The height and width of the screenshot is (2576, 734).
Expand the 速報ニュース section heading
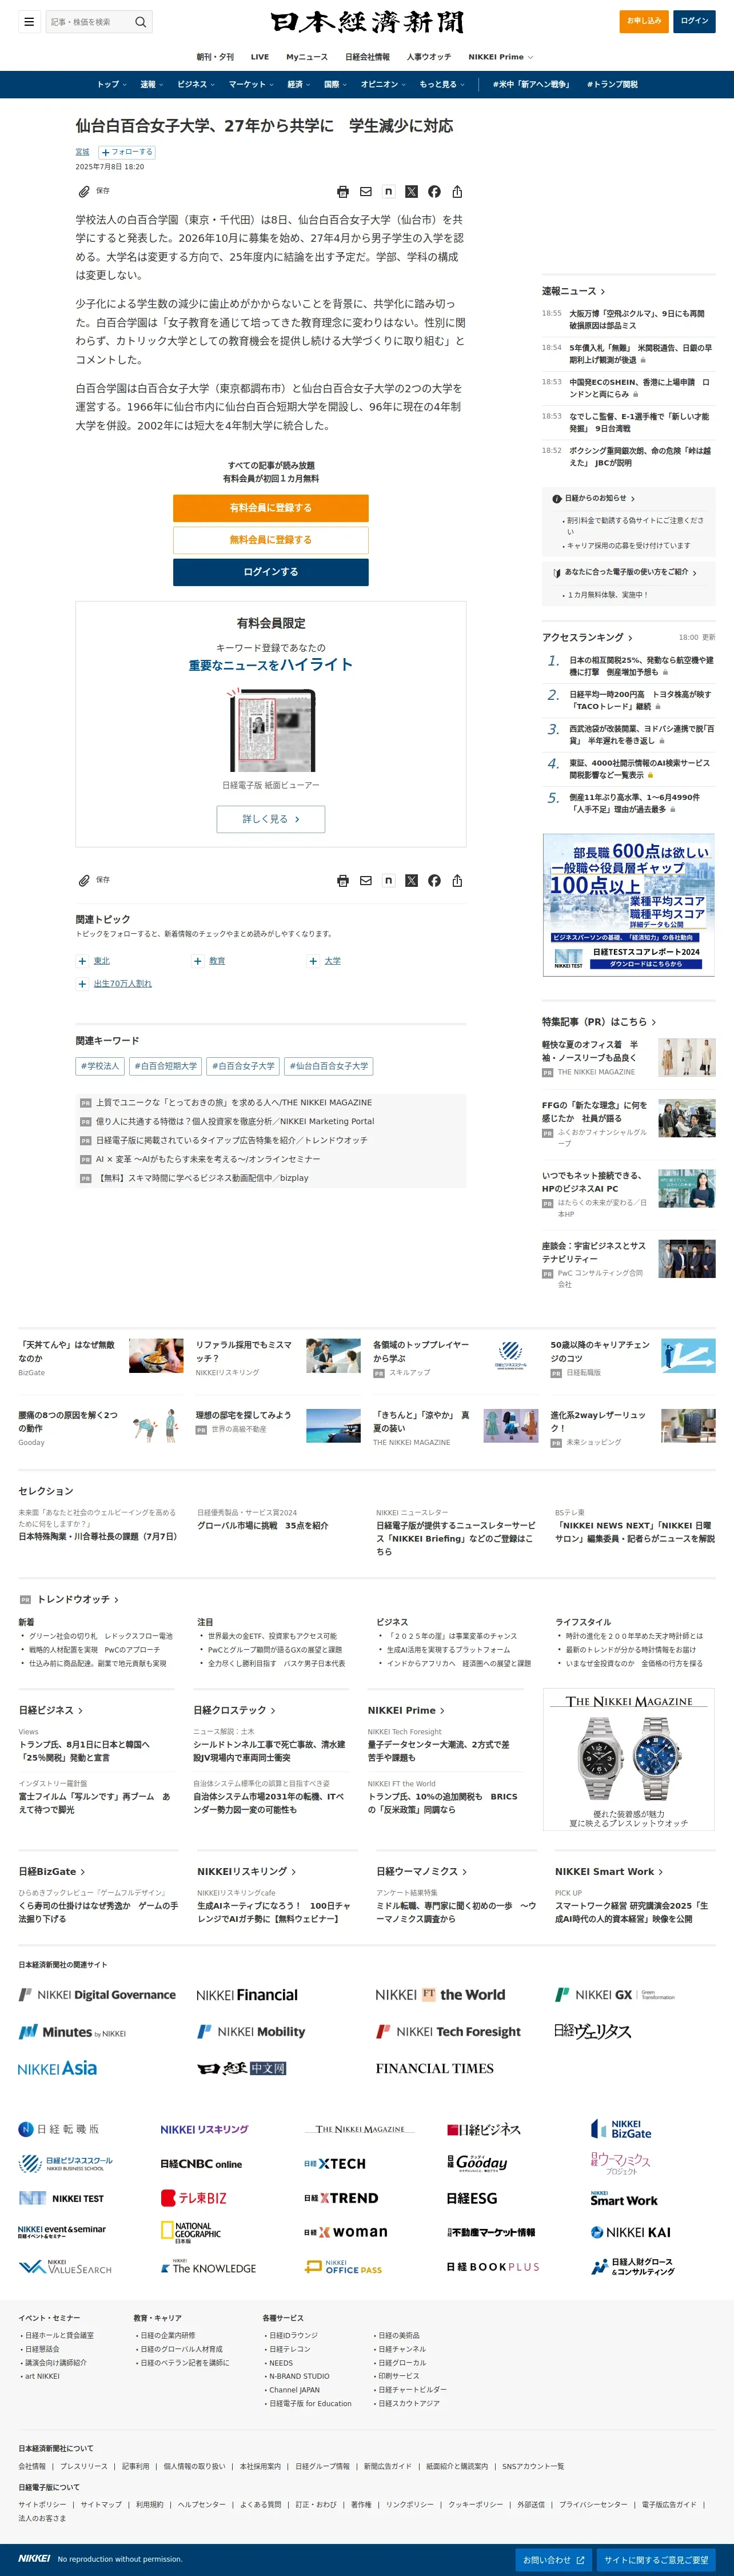tap(574, 291)
